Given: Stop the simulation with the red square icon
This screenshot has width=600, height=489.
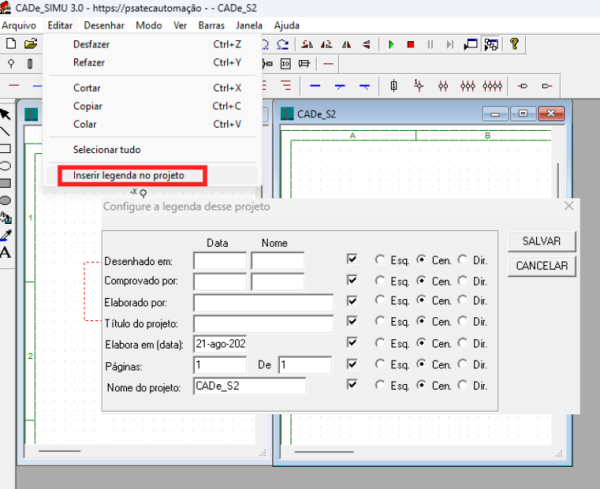Looking at the screenshot, I should [x=411, y=45].
